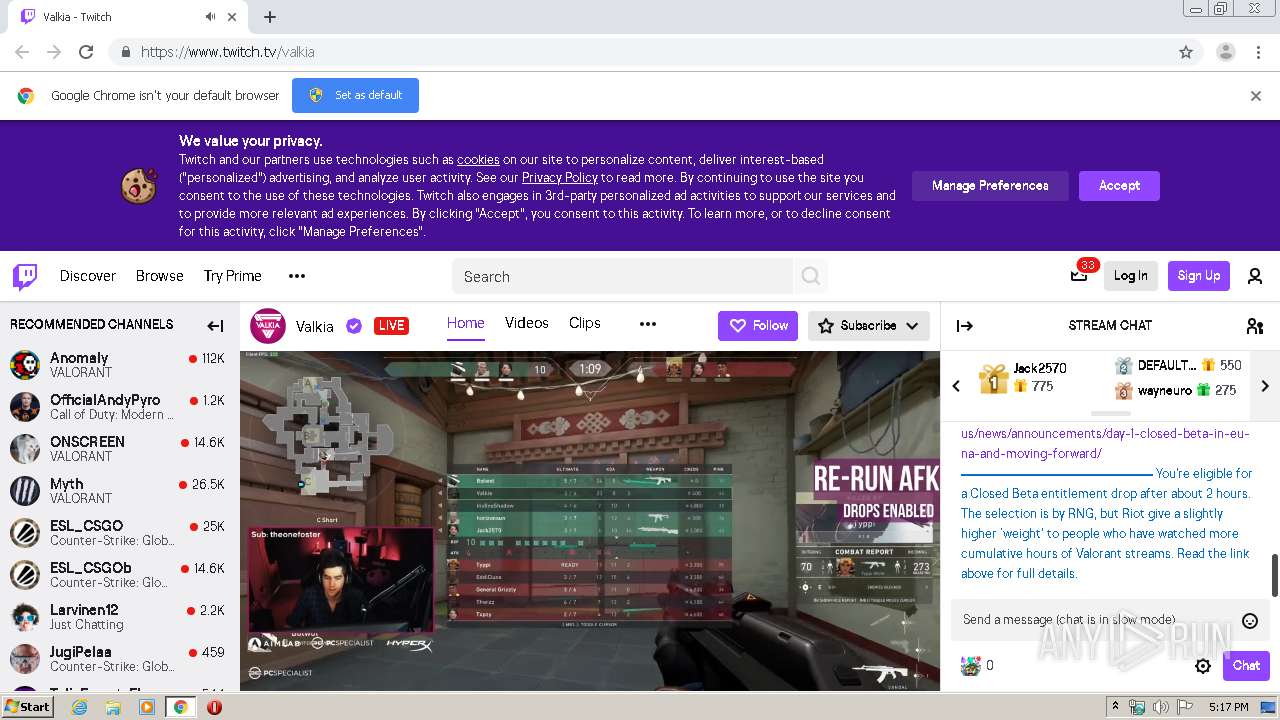The height and width of the screenshot is (720, 1280).
Task: Open the ESL_CSGOb channel
Action: (118, 575)
